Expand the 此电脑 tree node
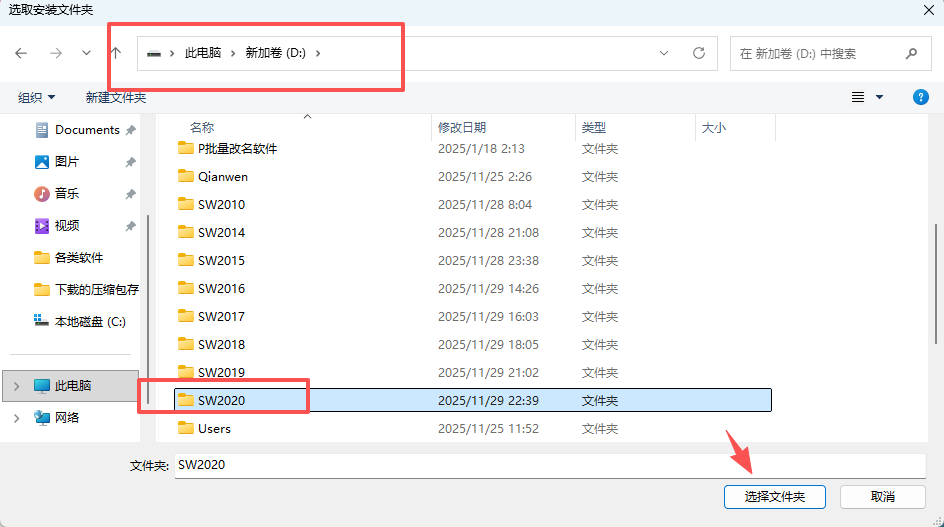This screenshot has width=944, height=527. point(16,385)
